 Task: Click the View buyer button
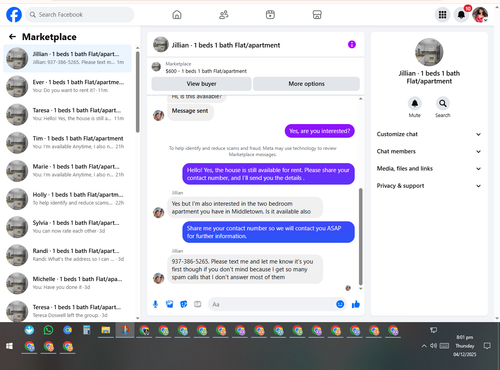(x=201, y=84)
